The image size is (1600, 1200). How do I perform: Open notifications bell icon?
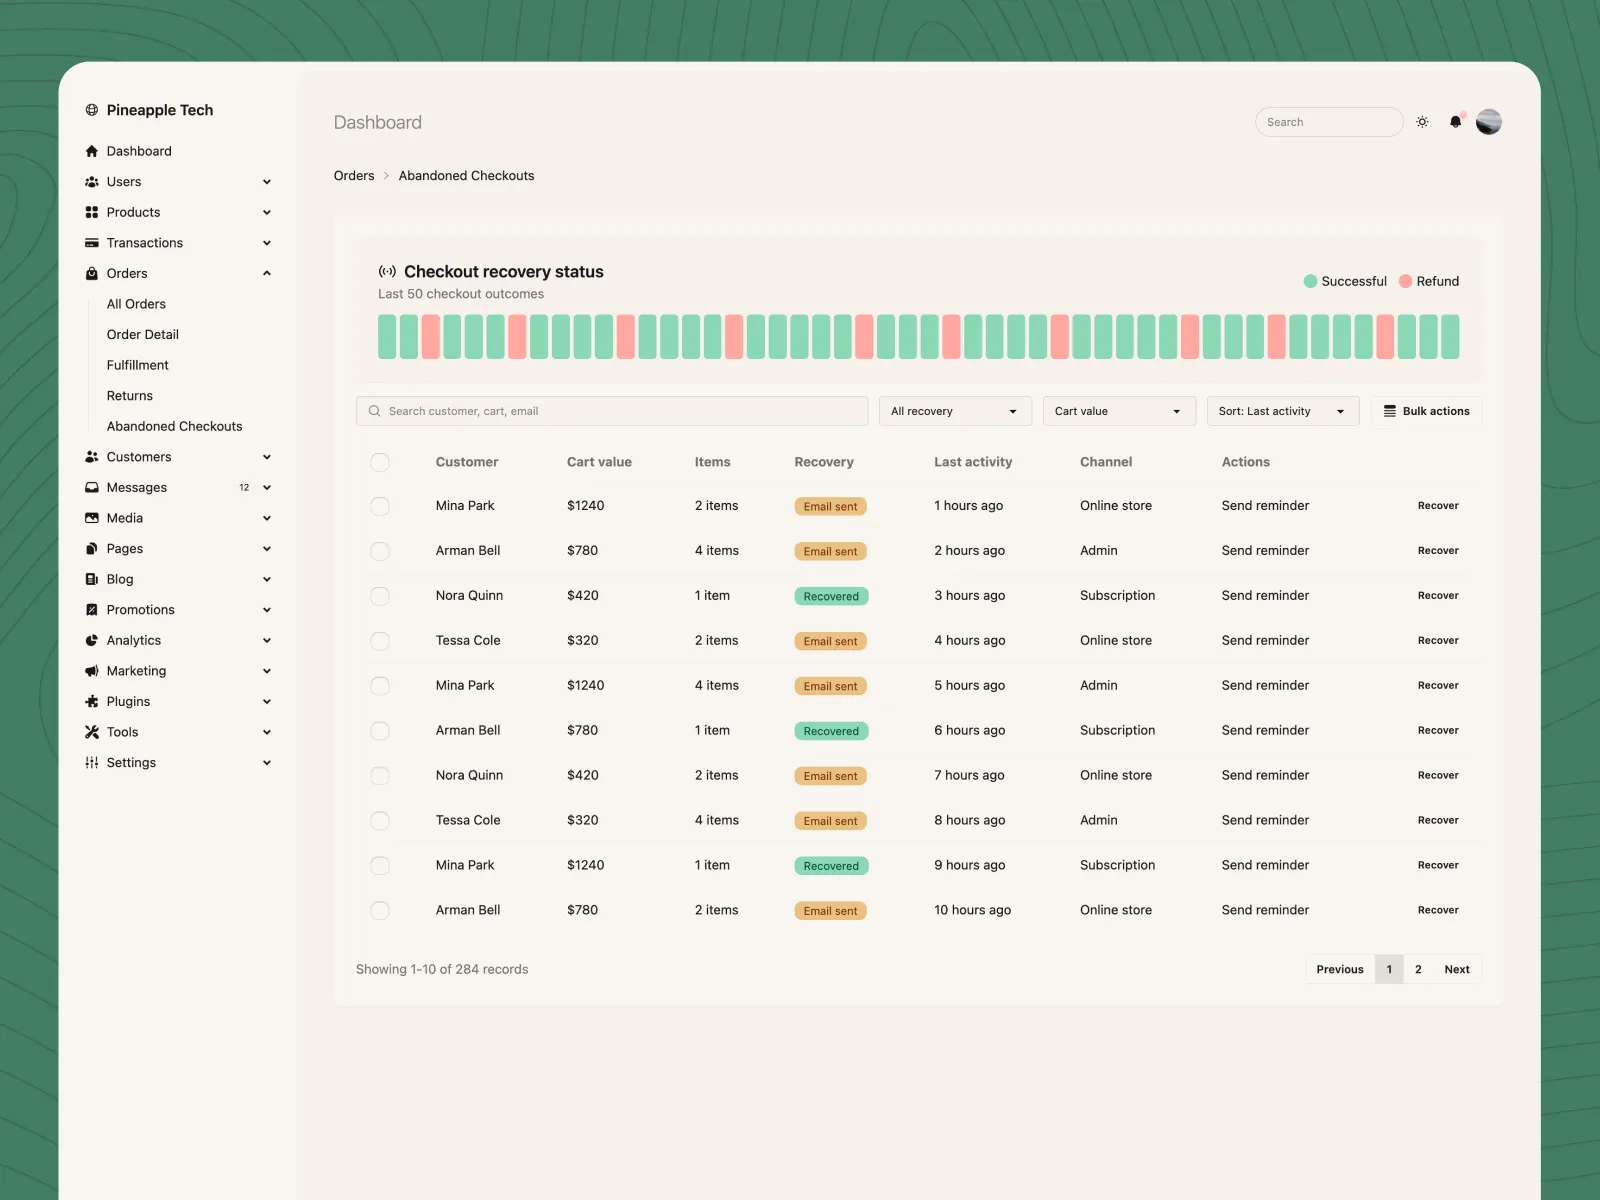[x=1455, y=122]
